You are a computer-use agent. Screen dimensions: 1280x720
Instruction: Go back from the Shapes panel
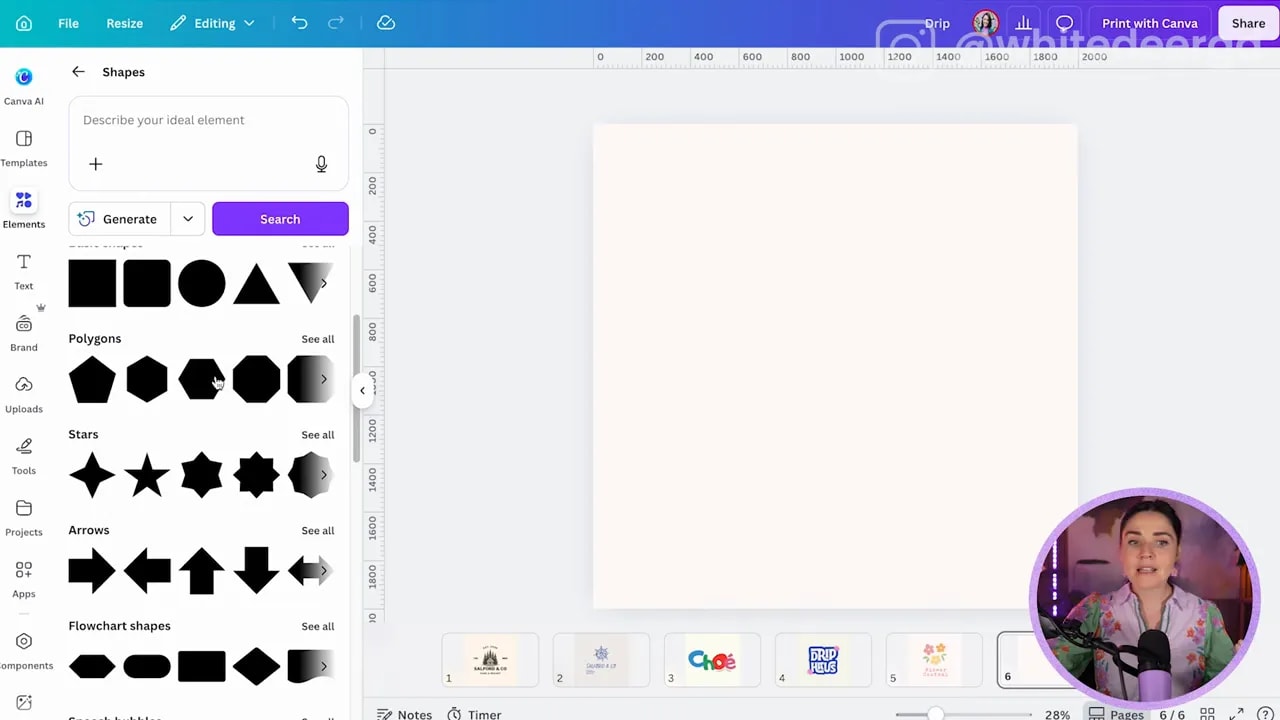(x=78, y=72)
